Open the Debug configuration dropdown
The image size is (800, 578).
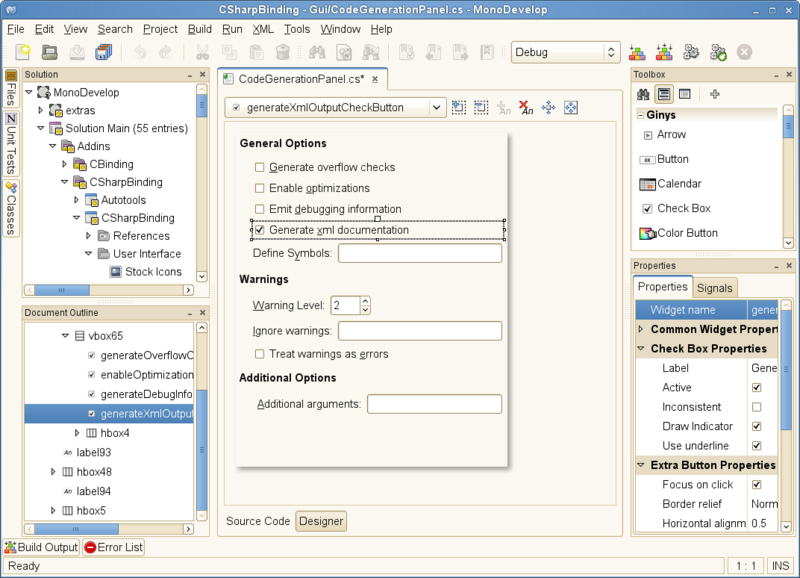pyautogui.click(x=565, y=51)
